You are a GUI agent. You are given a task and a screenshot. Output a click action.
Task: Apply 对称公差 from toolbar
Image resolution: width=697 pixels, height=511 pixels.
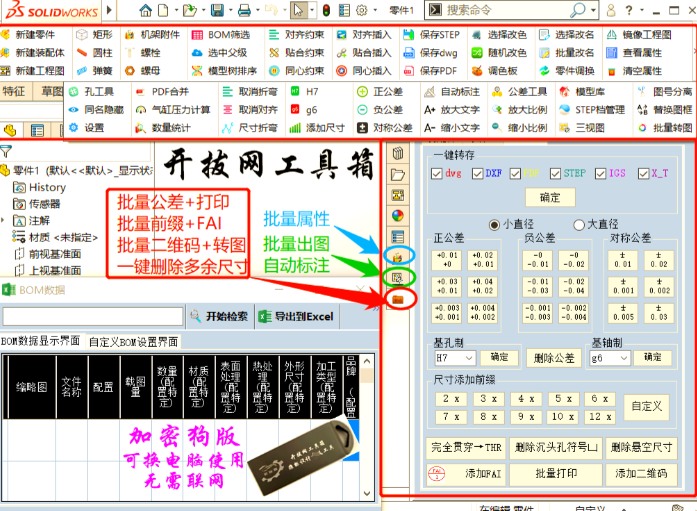[x=385, y=128]
